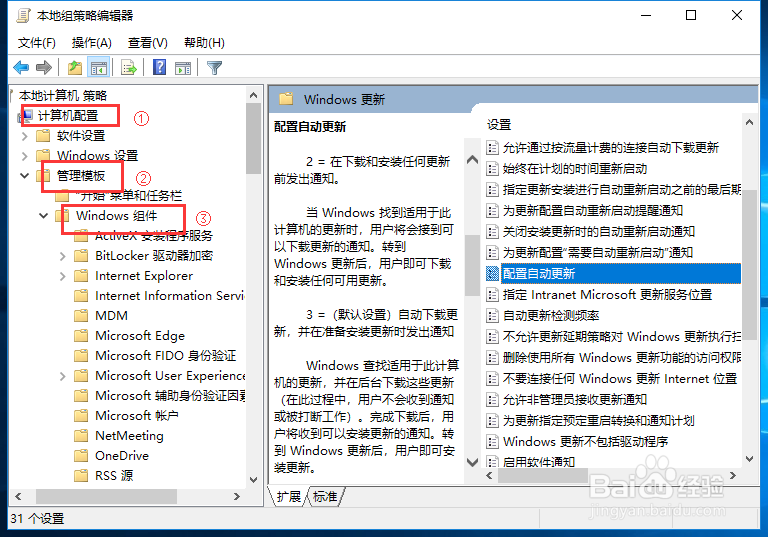The width and height of the screenshot is (768, 537).
Task: Click the Forward arrow toolbar icon
Action: coord(44,68)
